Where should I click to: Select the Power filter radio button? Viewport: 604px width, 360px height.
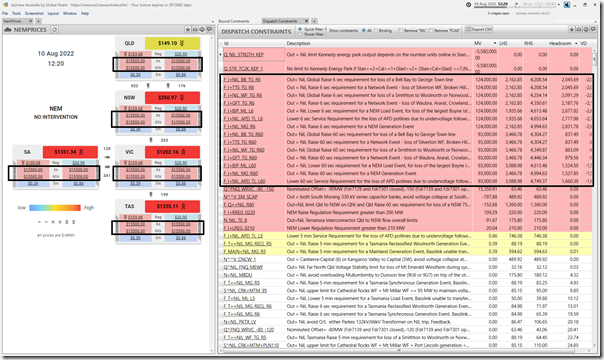pyautogui.click(x=300, y=34)
